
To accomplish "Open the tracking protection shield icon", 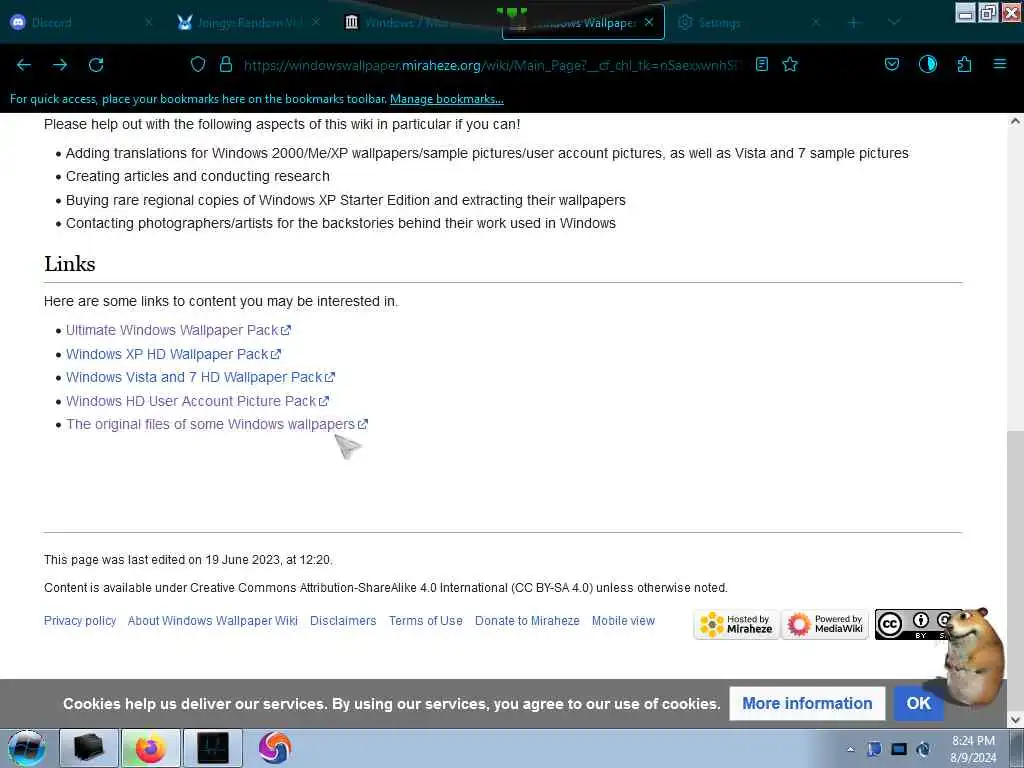I will 198,64.
